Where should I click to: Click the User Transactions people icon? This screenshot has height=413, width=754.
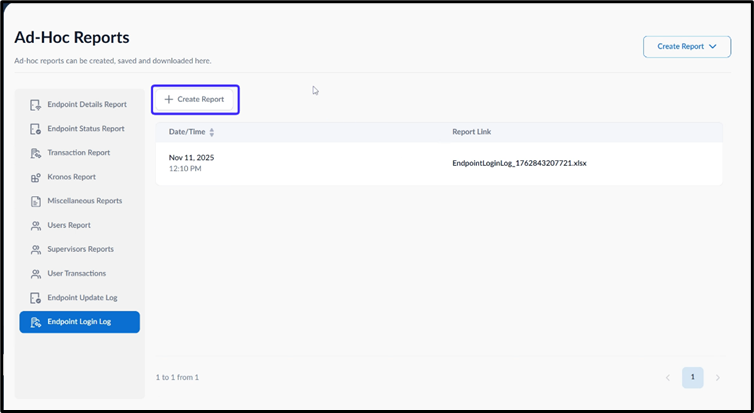click(x=36, y=274)
